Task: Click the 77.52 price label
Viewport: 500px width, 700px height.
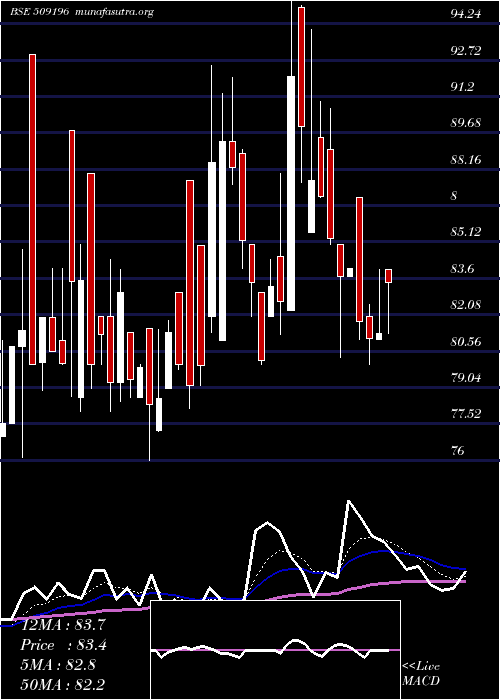Action: (x=466, y=414)
